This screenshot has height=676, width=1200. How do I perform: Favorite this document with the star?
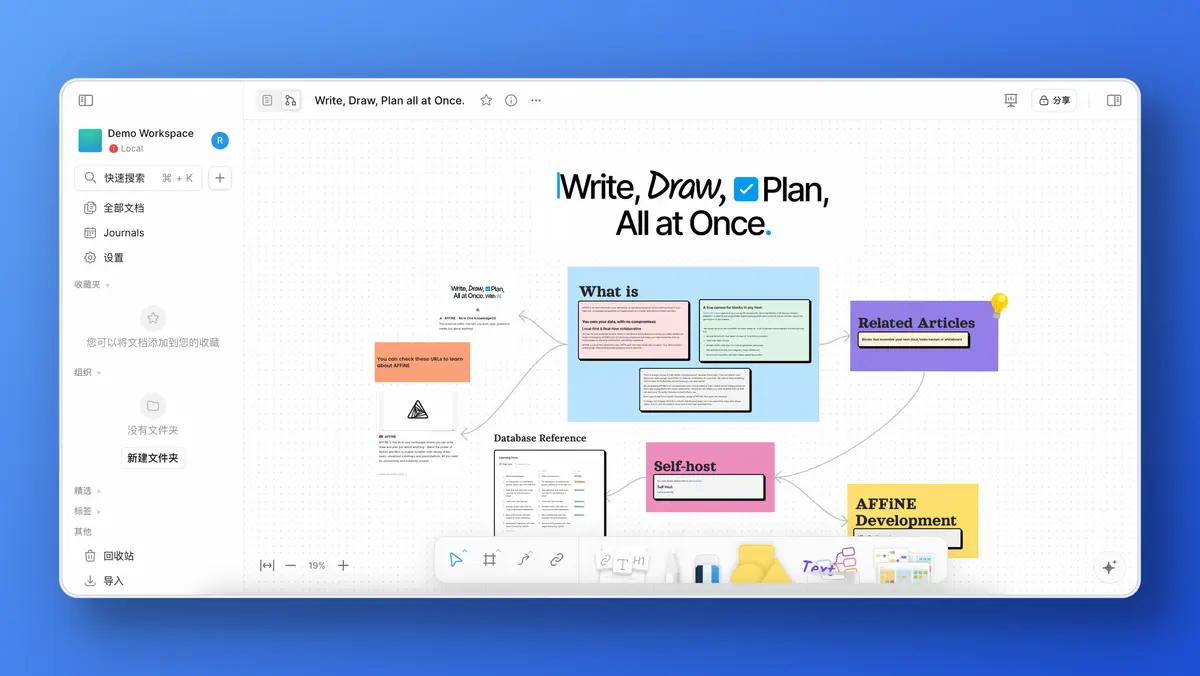[486, 100]
